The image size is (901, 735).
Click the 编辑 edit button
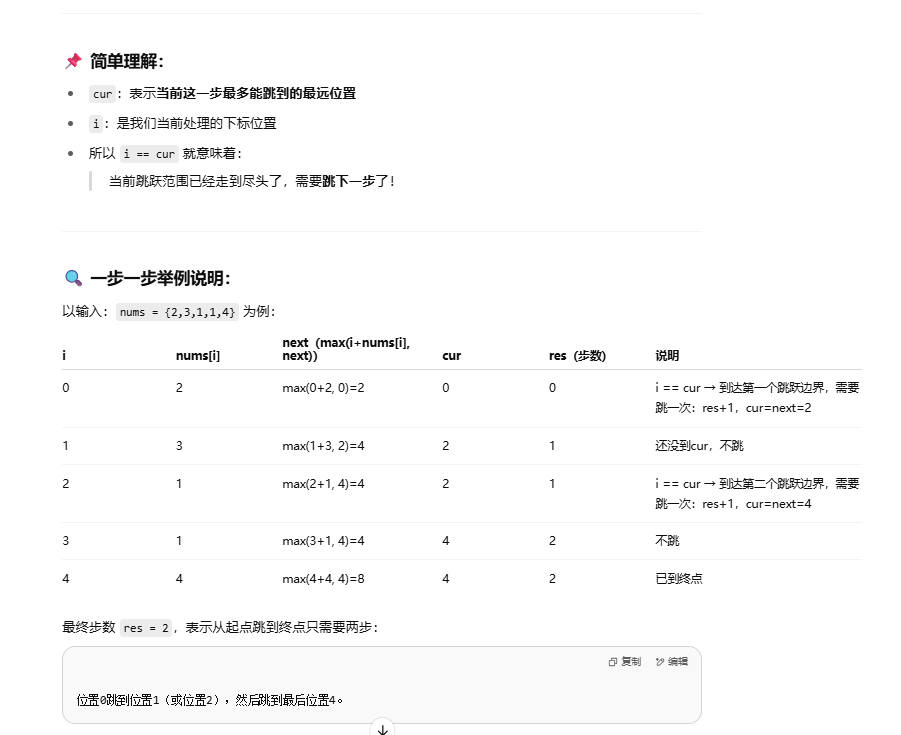[x=672, y=661]
